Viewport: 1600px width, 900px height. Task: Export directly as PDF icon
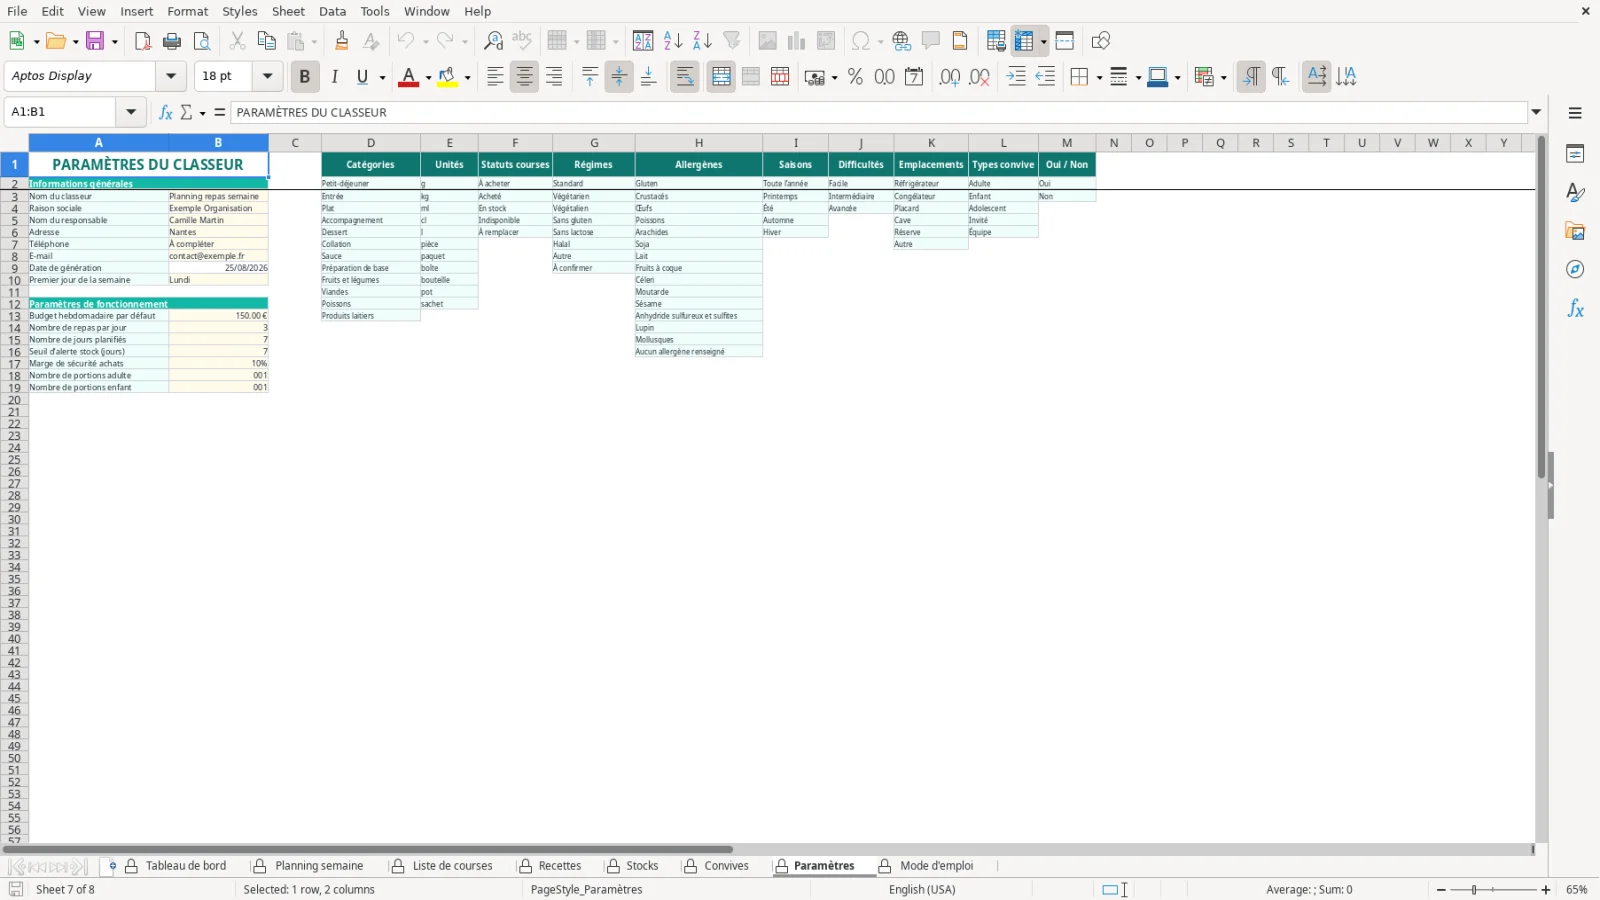click(142, 41)
